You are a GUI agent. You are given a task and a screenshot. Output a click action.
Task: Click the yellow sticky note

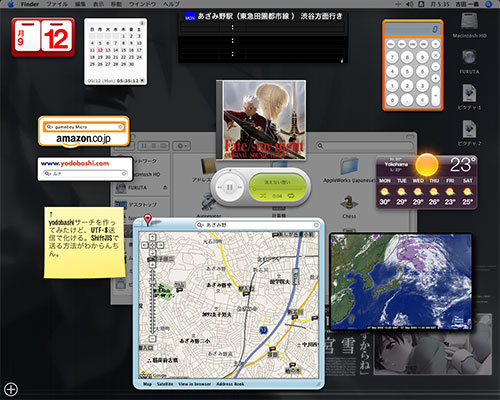[x=84, y=242]
